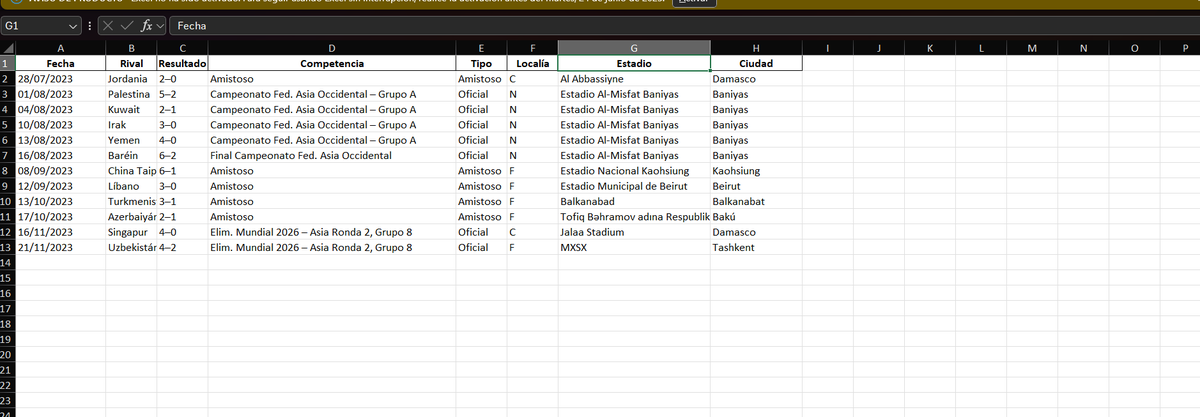Viewport: 1200px width, 417px height.
Task: Click the Estadio header cell
Action: (x=634, y=63)
